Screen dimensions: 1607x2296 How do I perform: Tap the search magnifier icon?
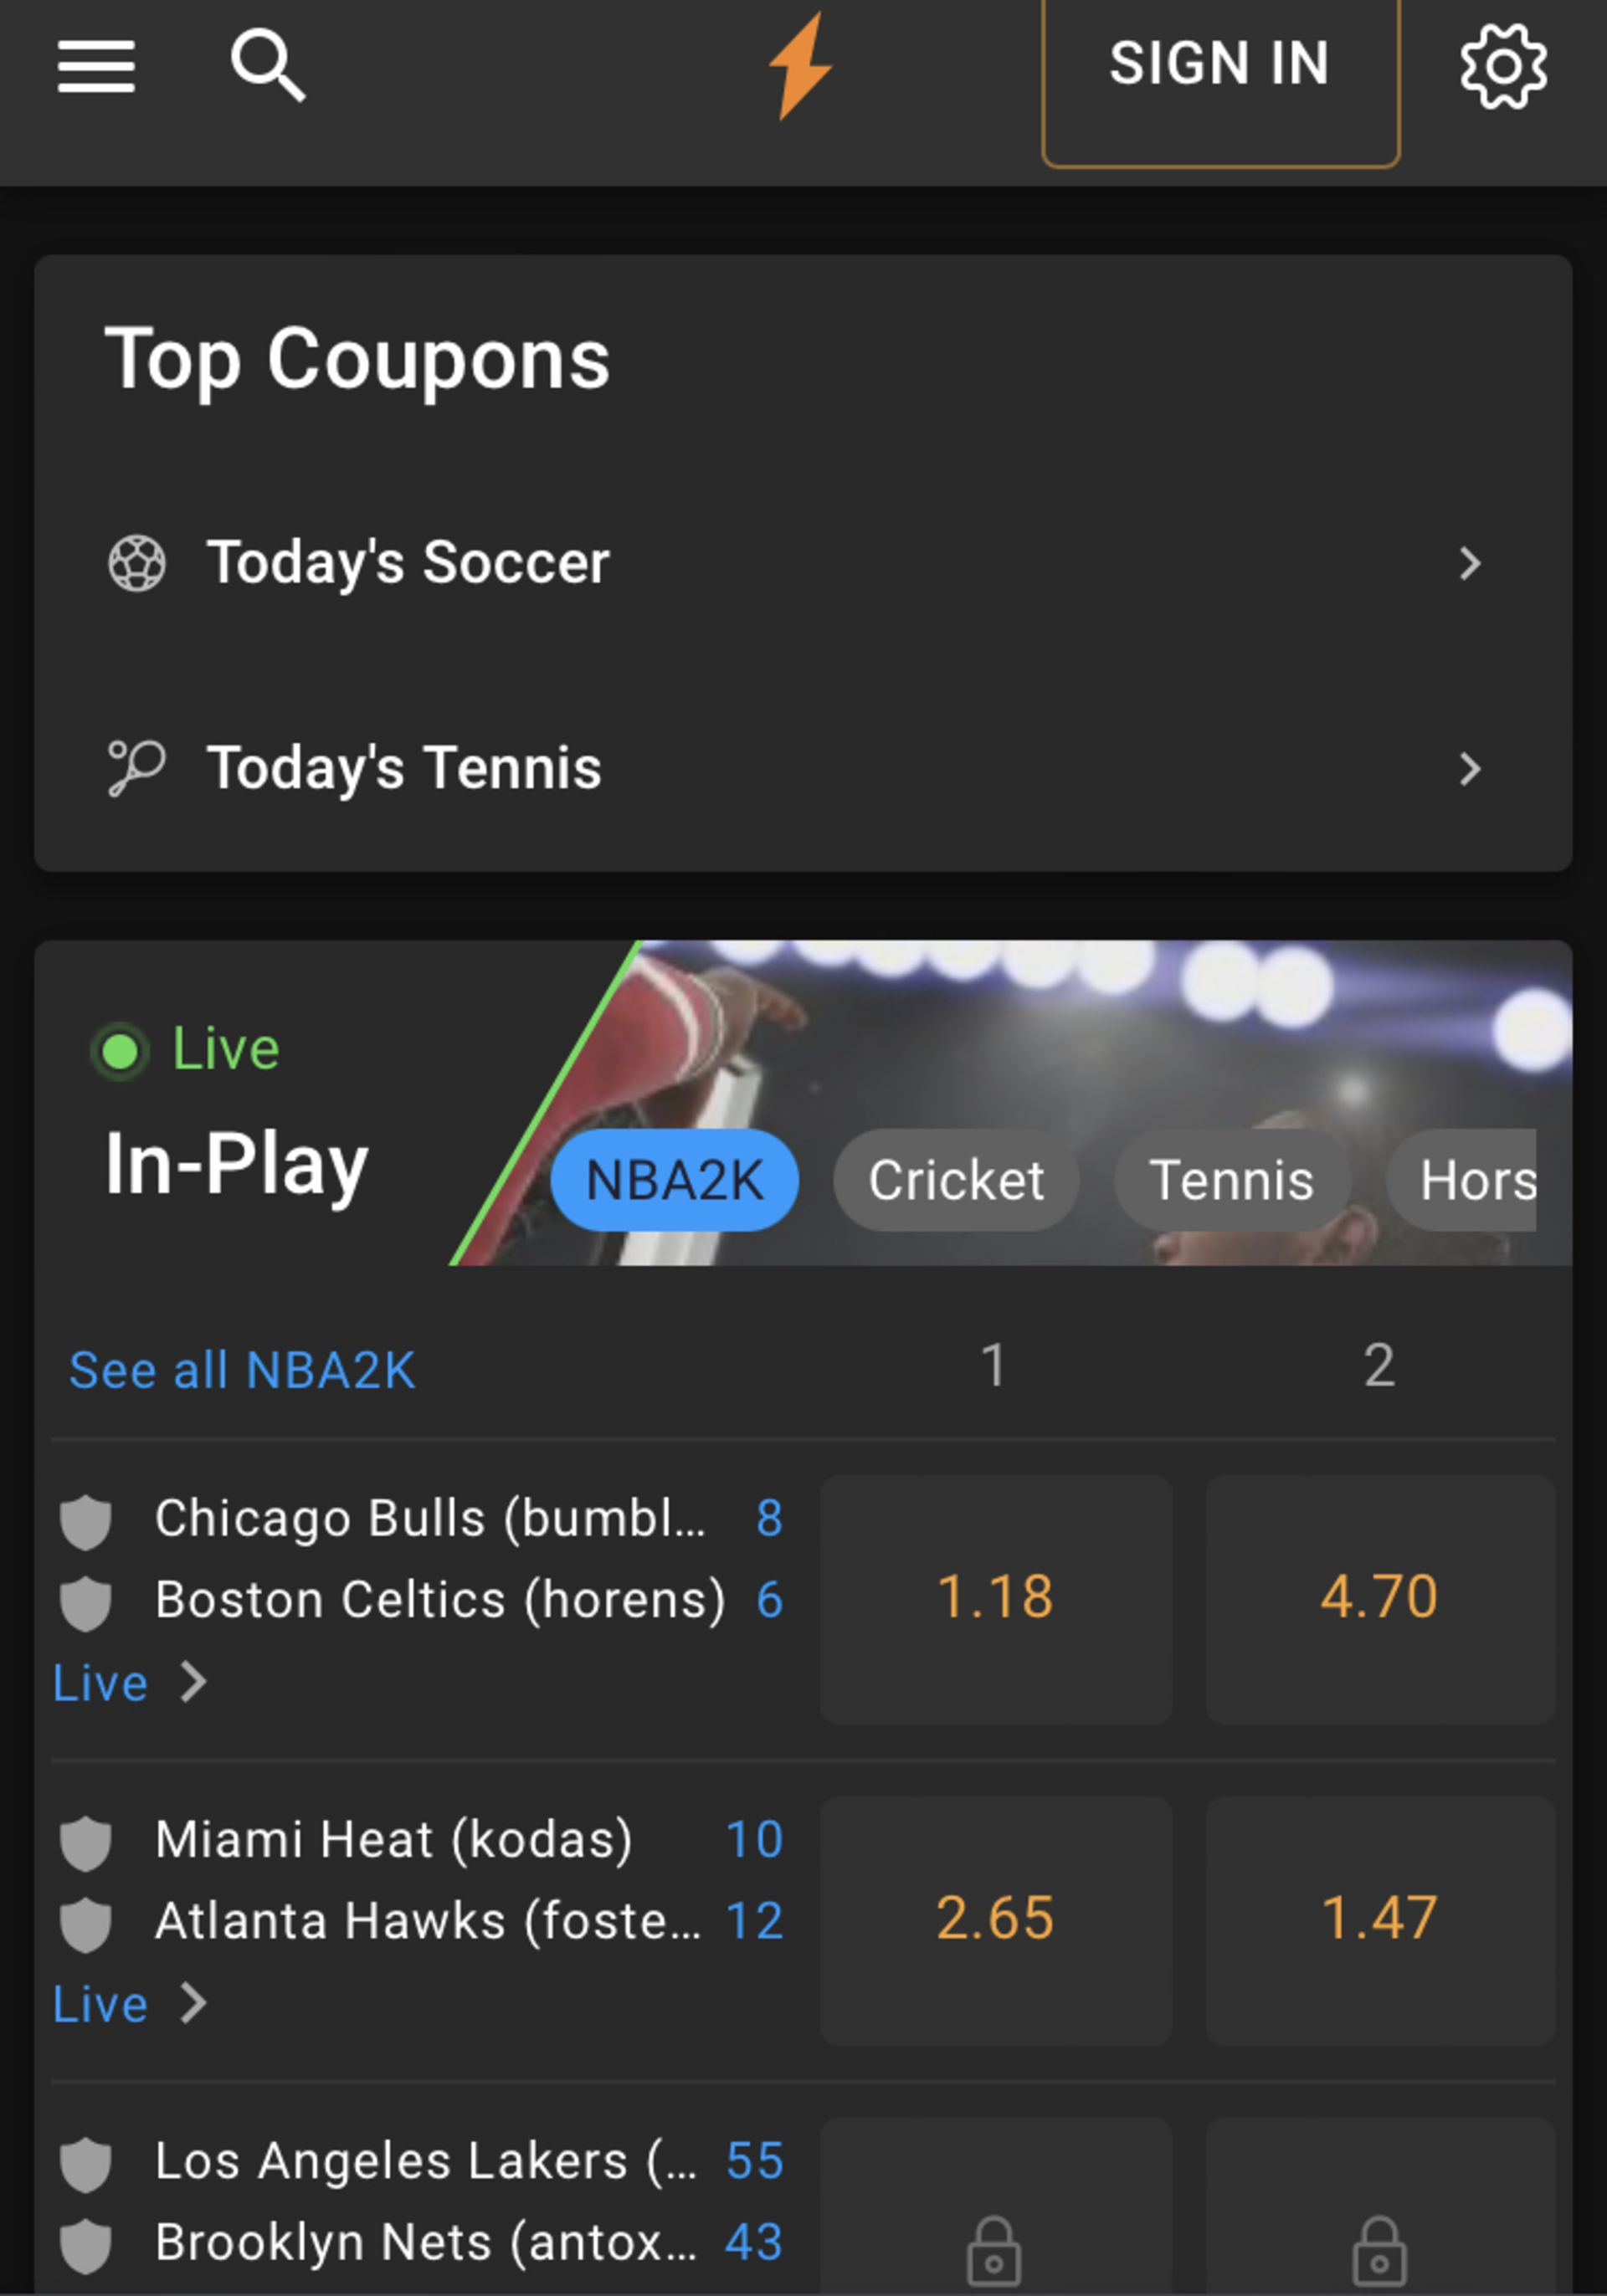[267, 65]
